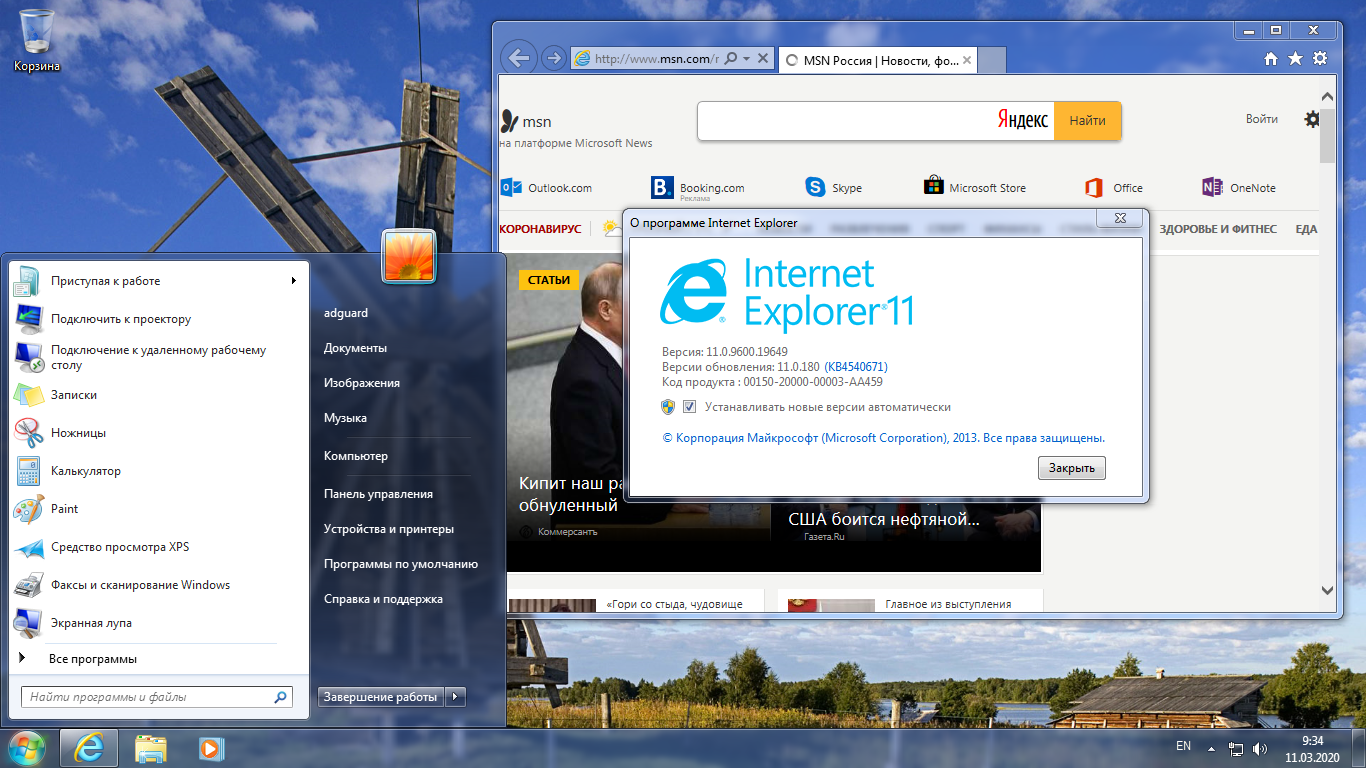
Task: Click the weather sun icon on MSN
Action: pyautogui.click(x=611, y=229)
